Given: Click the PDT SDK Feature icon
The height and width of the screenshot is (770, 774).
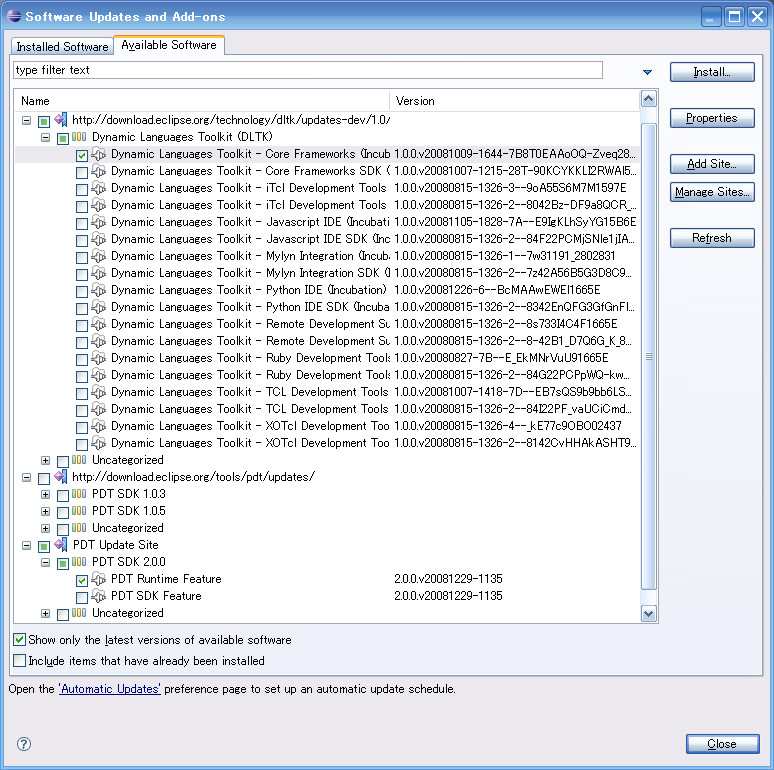Looking at the screenshot, I should [99, 596].
